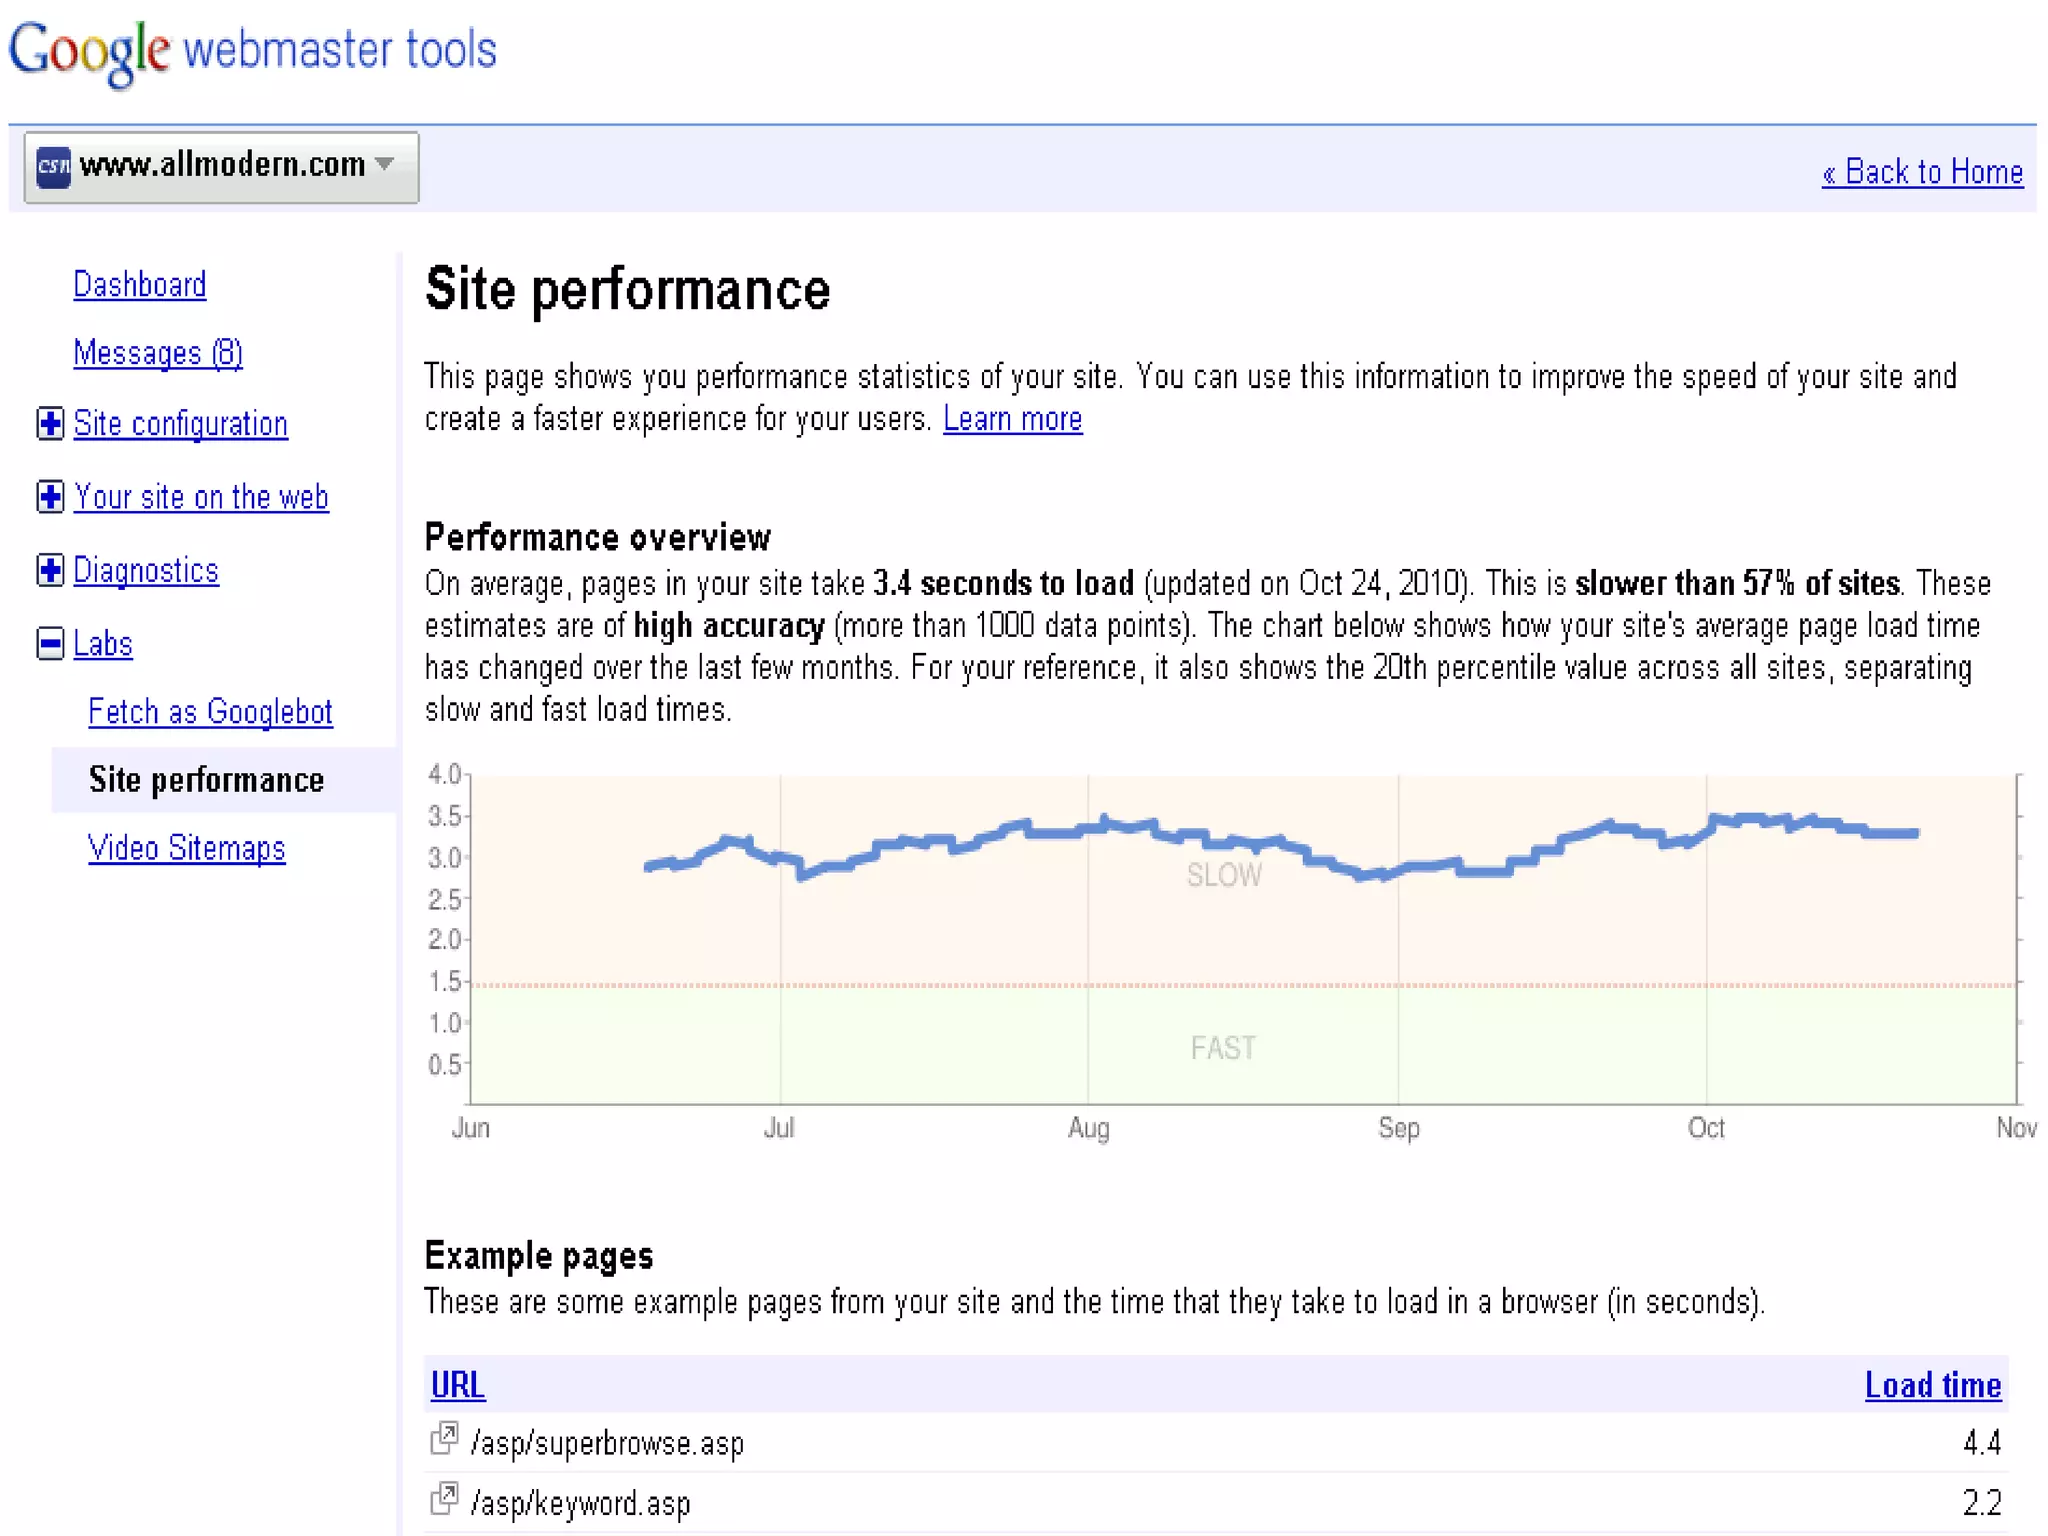Click the CSN favicon beside www.allmodern.com
Image resolution: width=2048 pixels, height=1536 pixels.
[x=53, y=166]
